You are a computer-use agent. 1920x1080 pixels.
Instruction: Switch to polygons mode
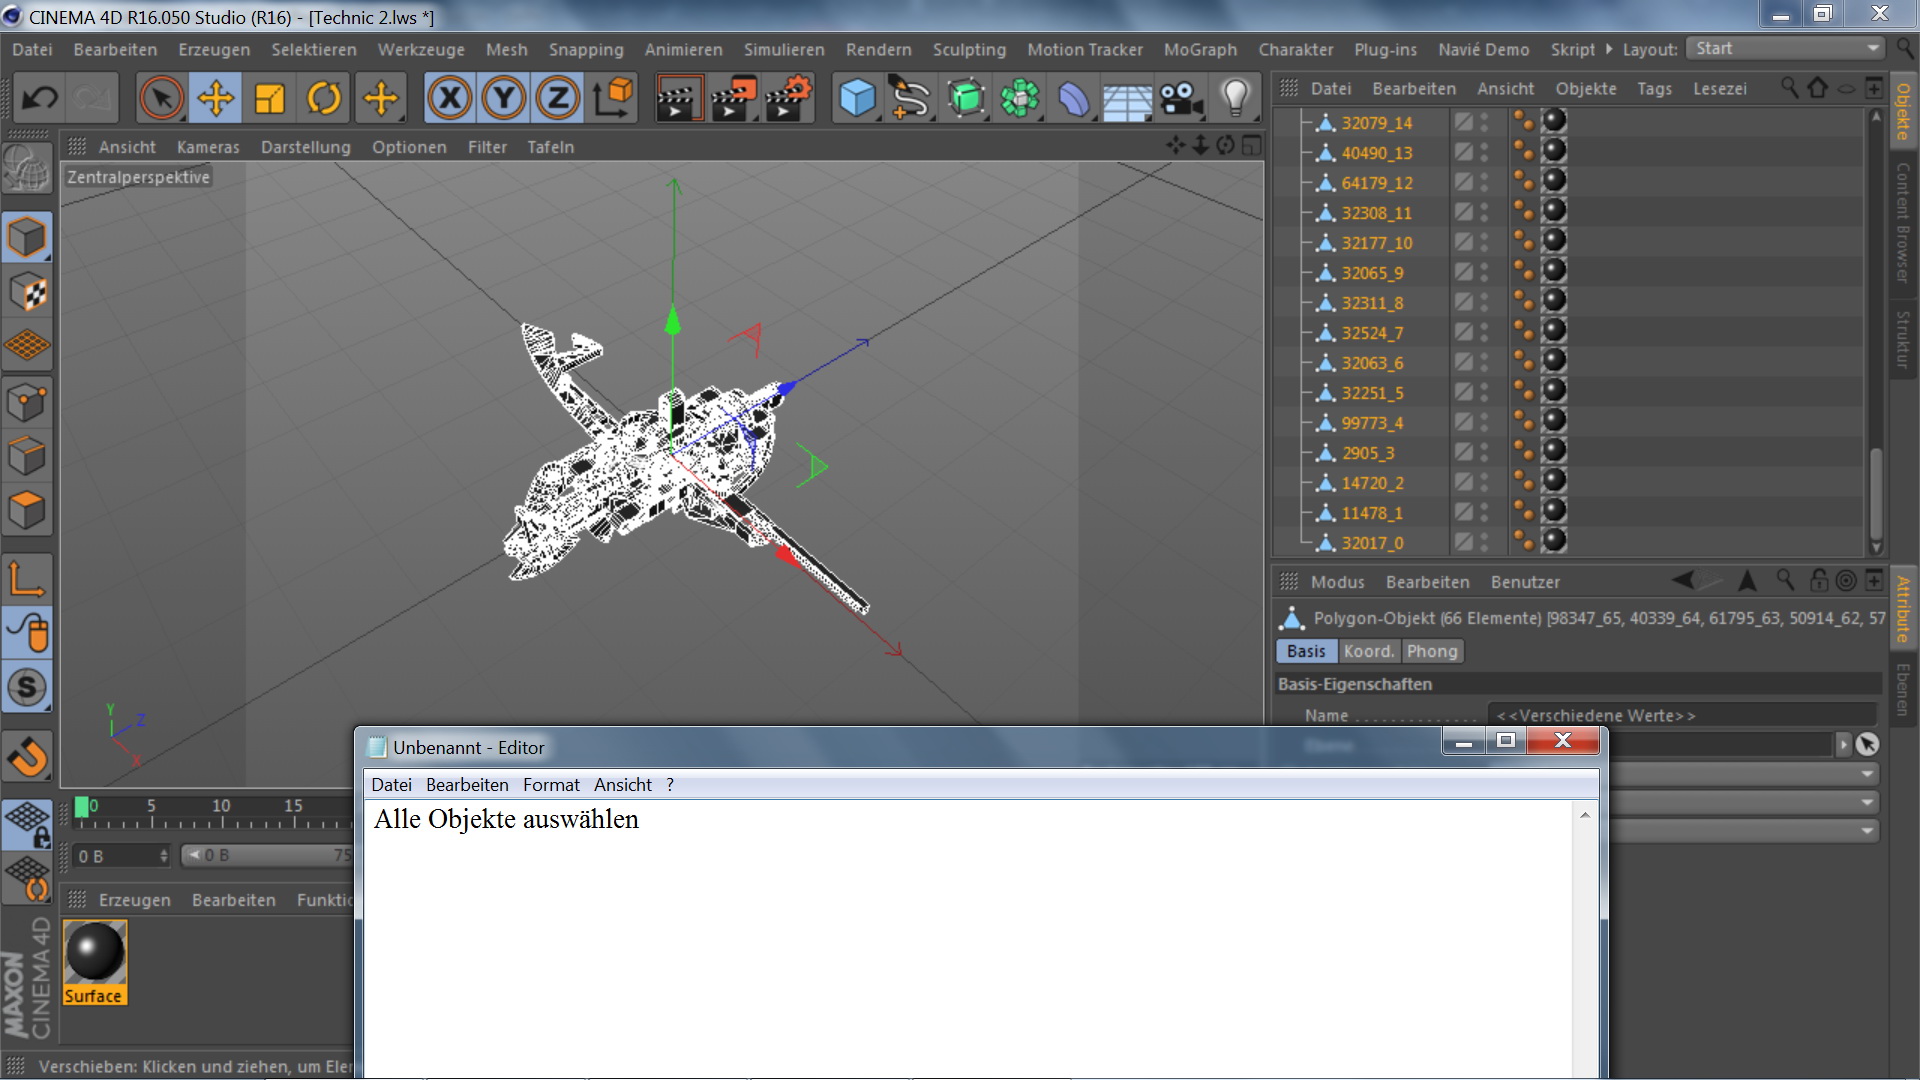point(27,510)
